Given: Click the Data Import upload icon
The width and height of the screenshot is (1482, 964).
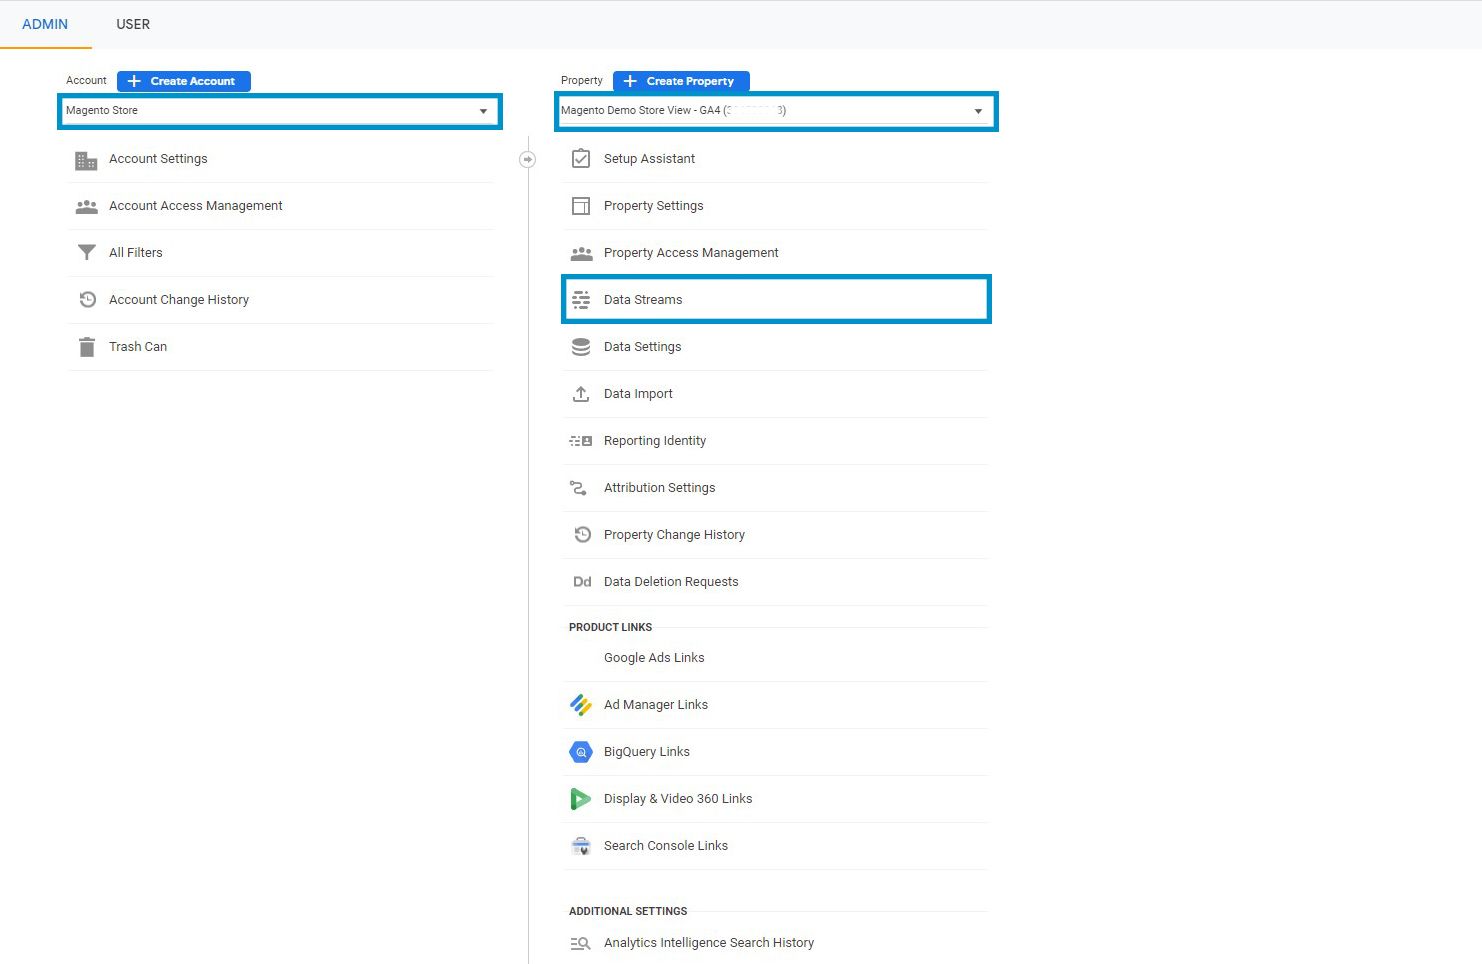Looking at the screenshot, I should click(581, 393).
